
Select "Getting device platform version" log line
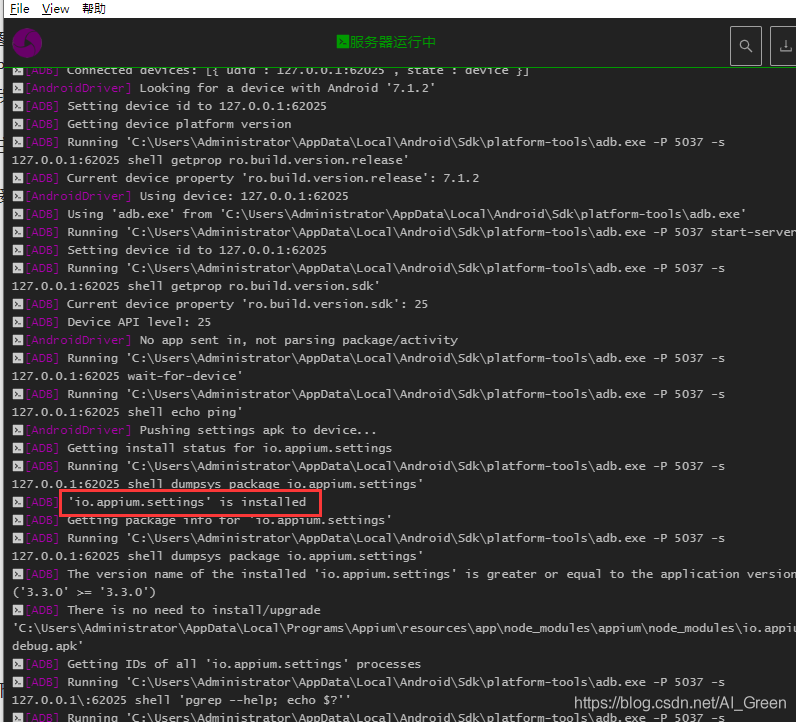click(x=179, y=124)
